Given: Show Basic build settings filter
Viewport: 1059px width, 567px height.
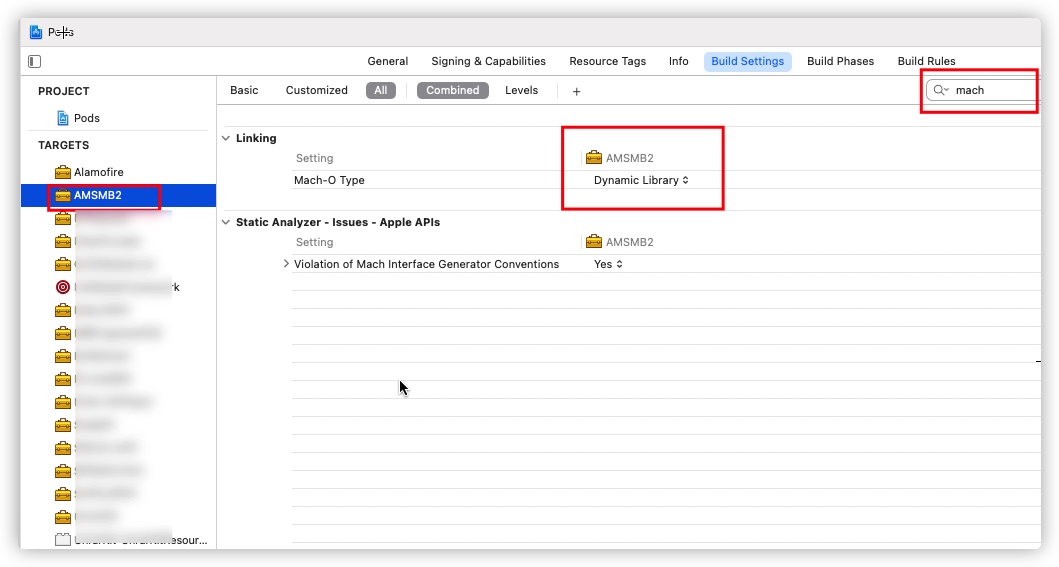Looking at the screenshot, I should tap(244, 90).
